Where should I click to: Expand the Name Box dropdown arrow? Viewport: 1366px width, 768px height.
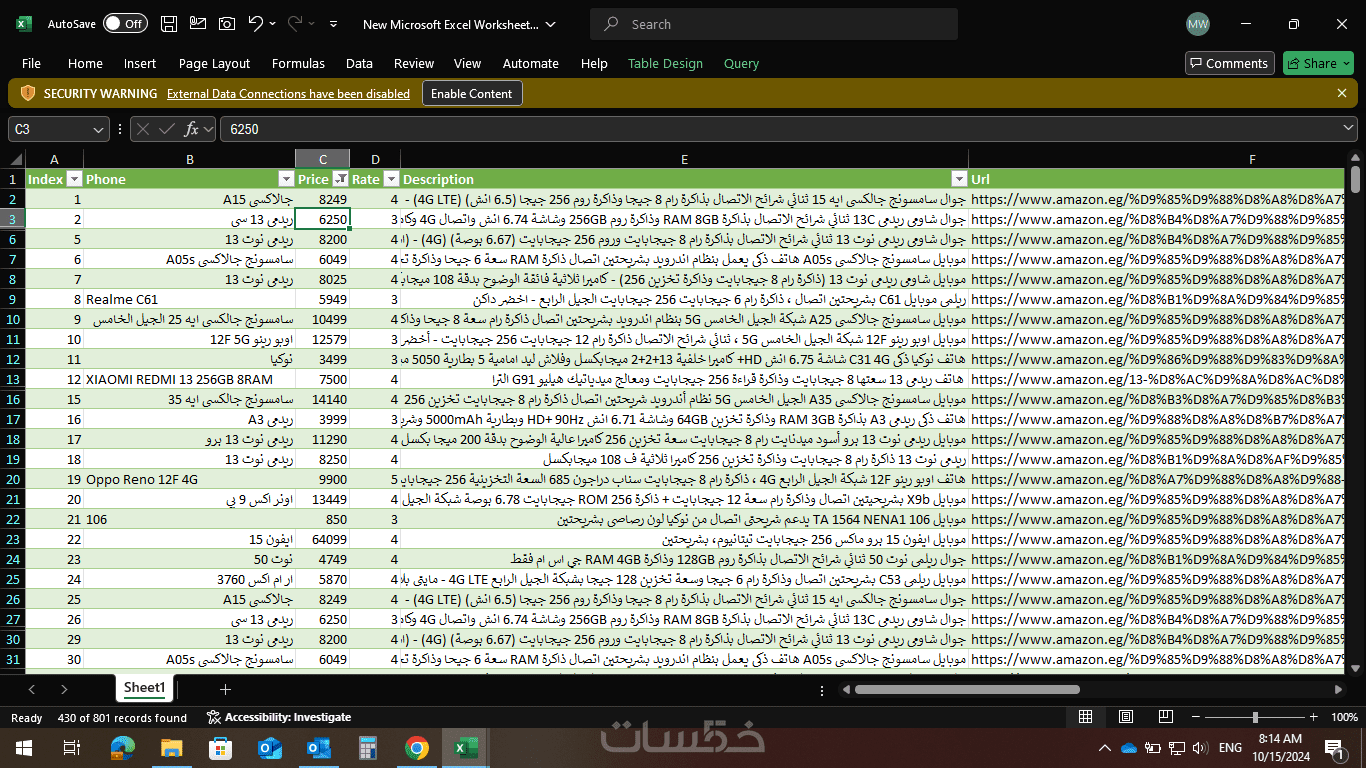click(98, 129)
